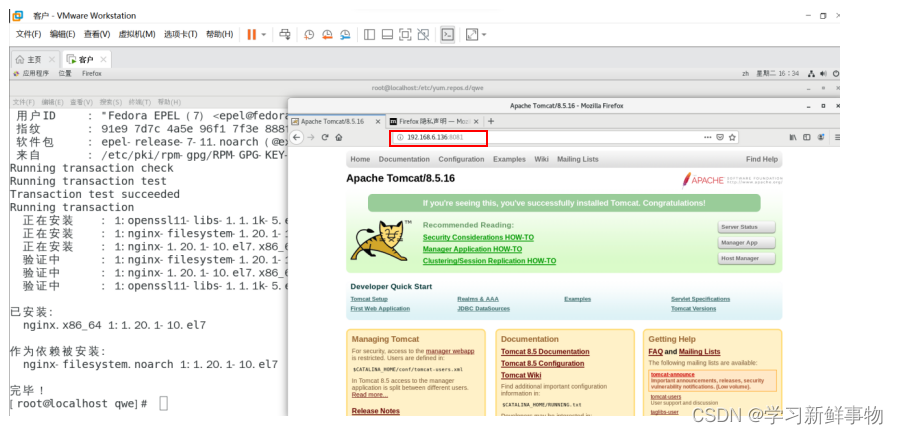
Task: Click the stretch guest display icon
Action: [471, 35]
